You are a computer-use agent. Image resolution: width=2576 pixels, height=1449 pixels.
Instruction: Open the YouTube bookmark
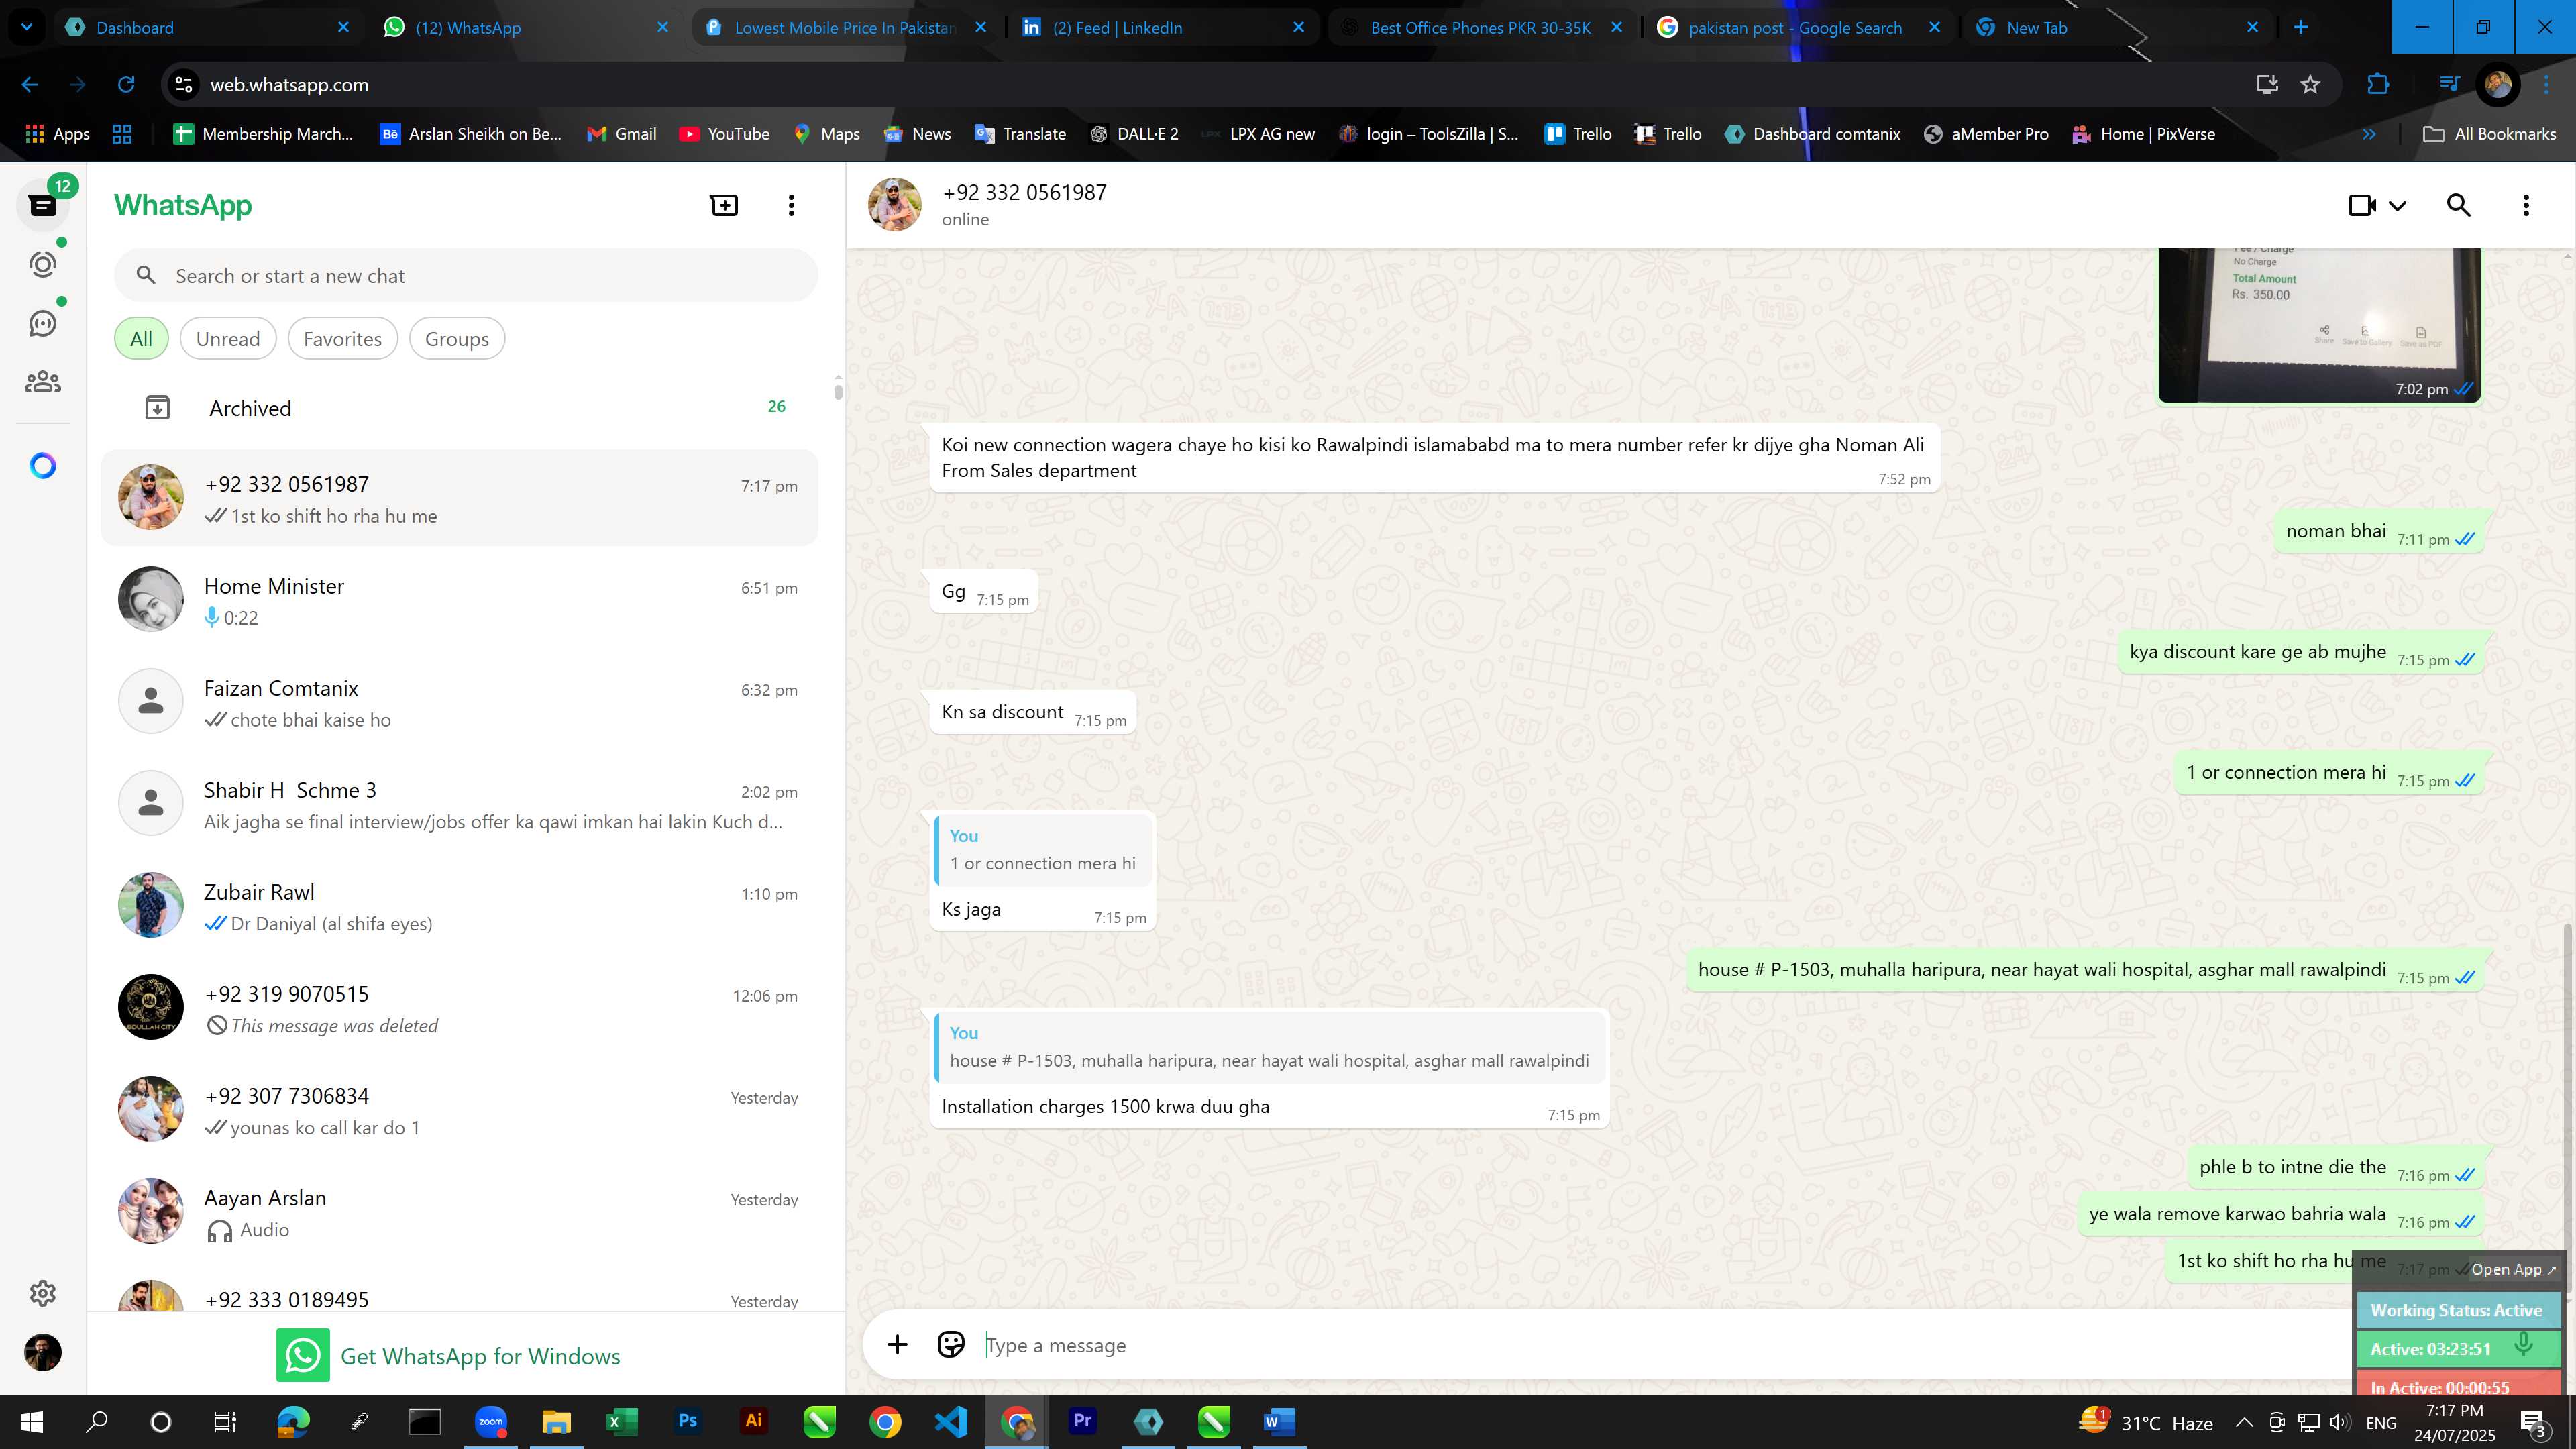[725, 134]
